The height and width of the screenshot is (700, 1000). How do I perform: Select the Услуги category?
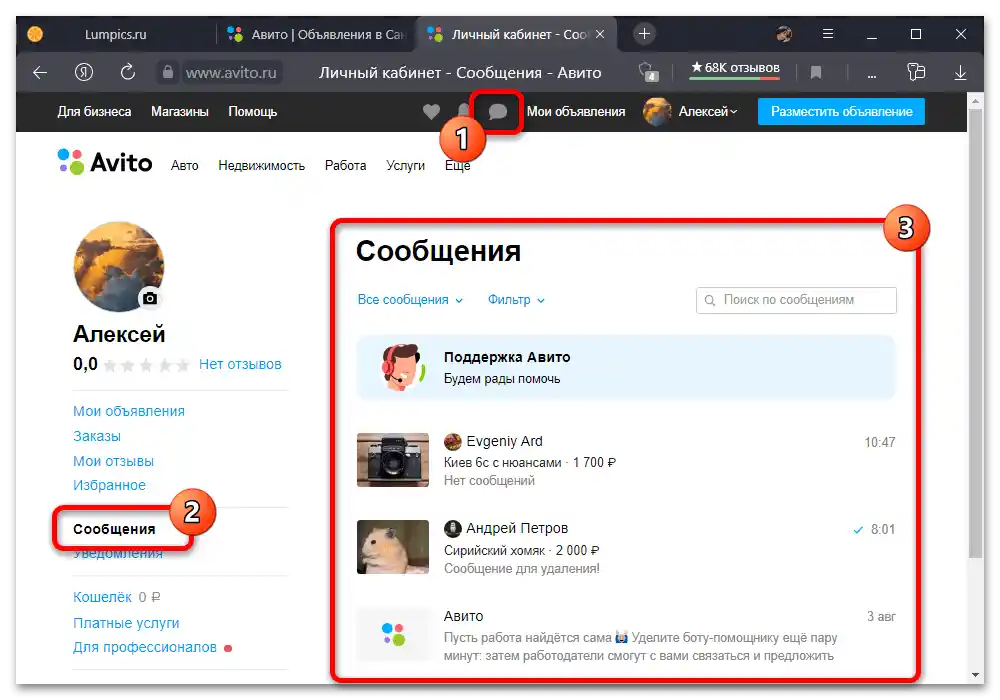click(405, 165)
